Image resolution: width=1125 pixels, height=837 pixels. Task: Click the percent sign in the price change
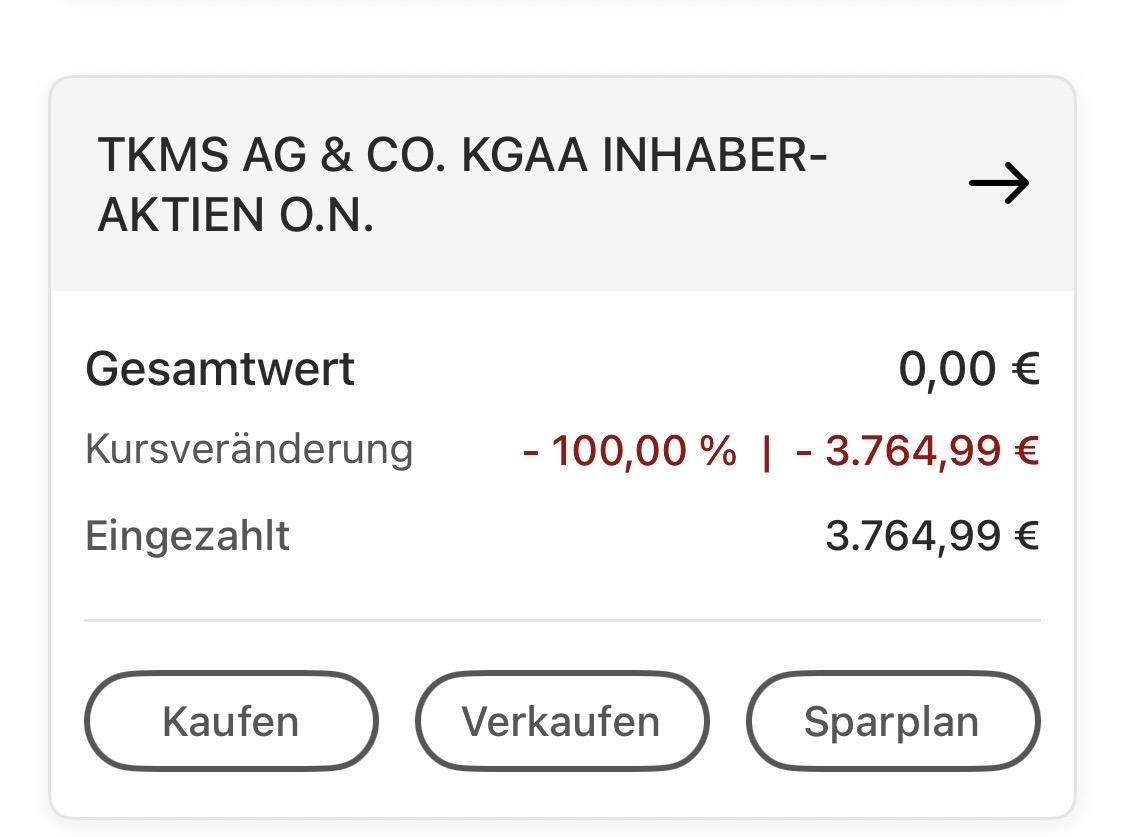tap(717, 452)
